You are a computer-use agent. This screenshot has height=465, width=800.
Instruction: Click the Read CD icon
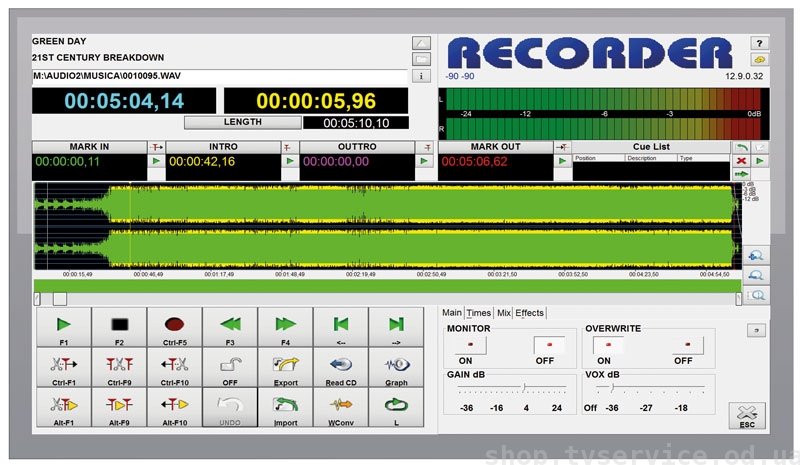[x=341, y=366]
